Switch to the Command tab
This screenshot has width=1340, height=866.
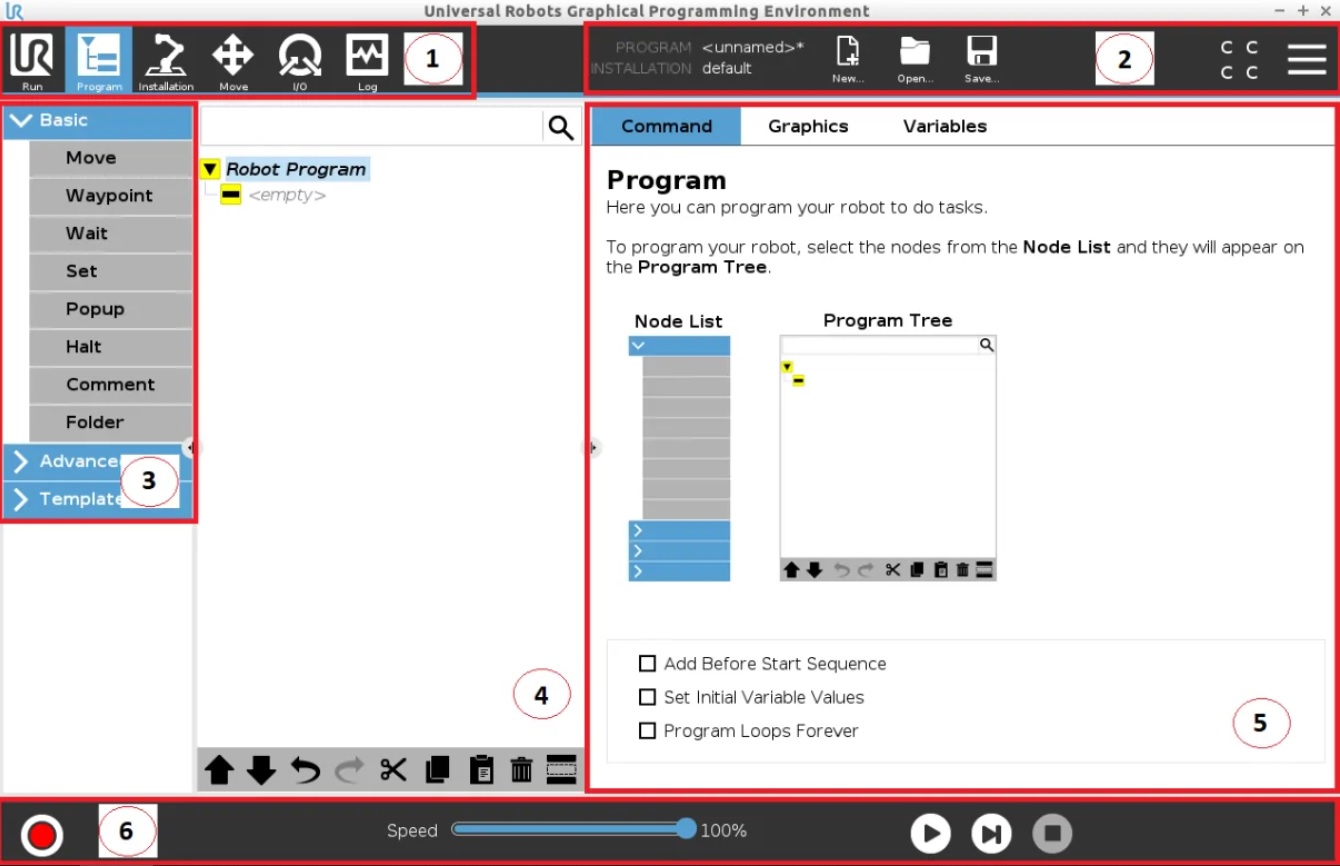pos(666,126)
